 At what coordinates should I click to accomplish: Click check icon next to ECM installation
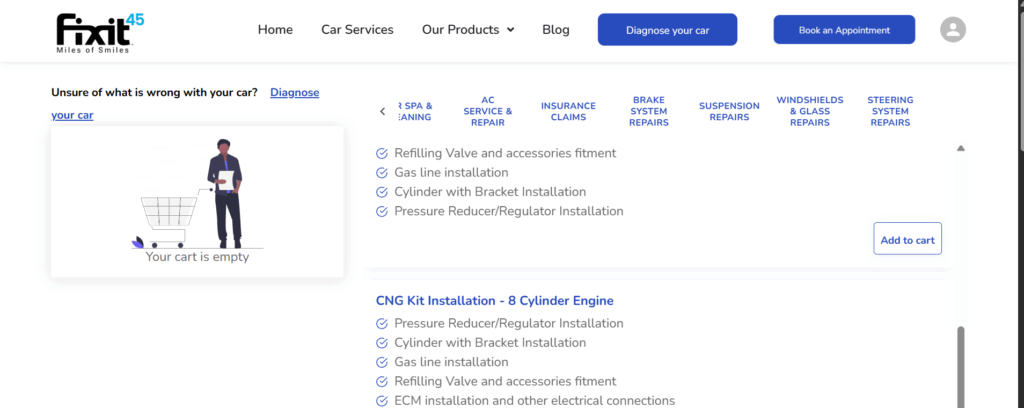381,401
